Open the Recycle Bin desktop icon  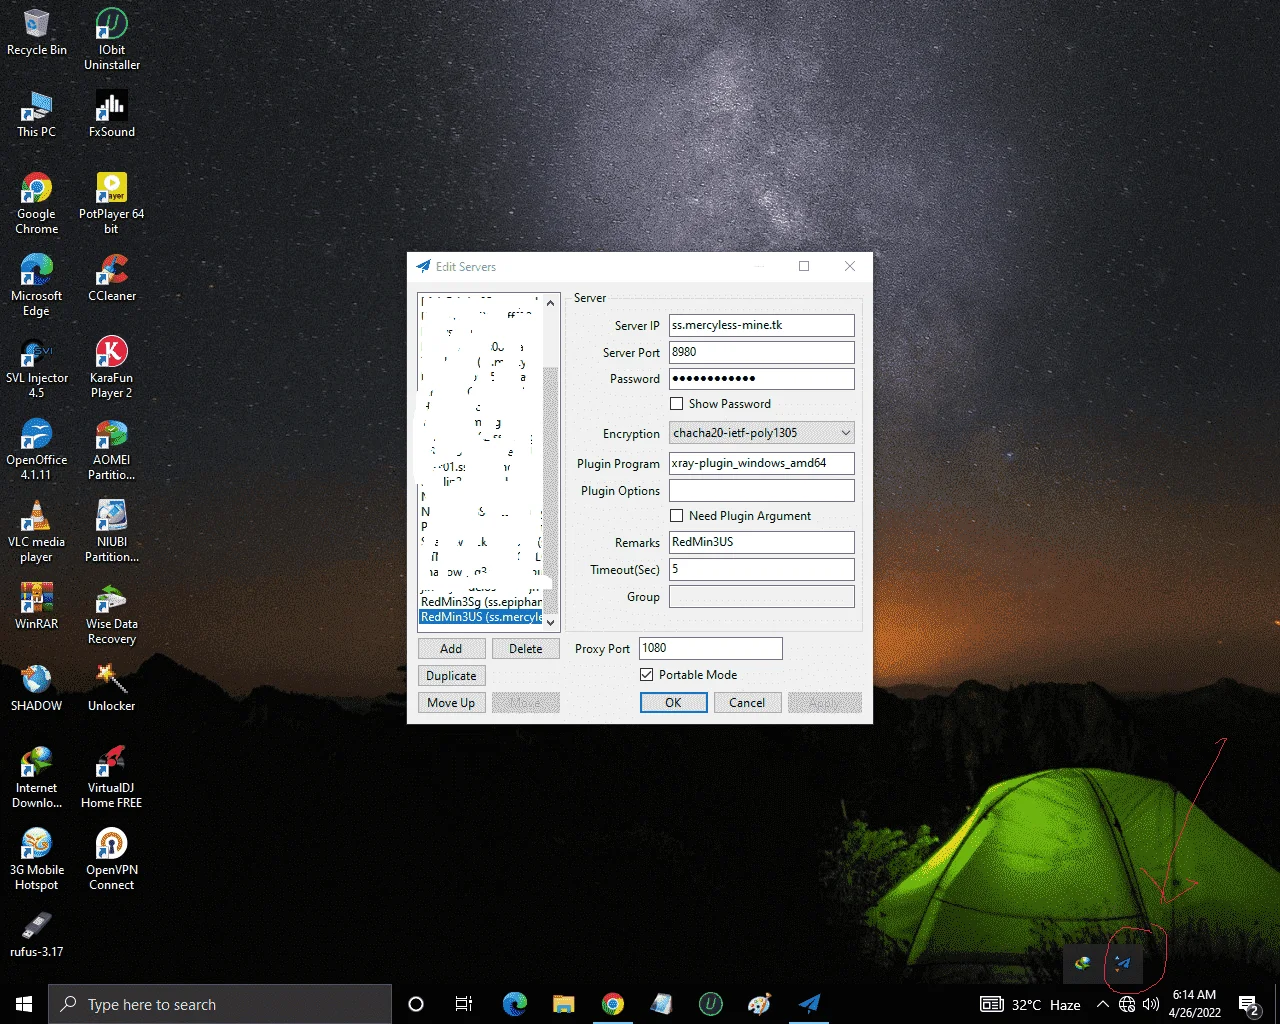37,33
